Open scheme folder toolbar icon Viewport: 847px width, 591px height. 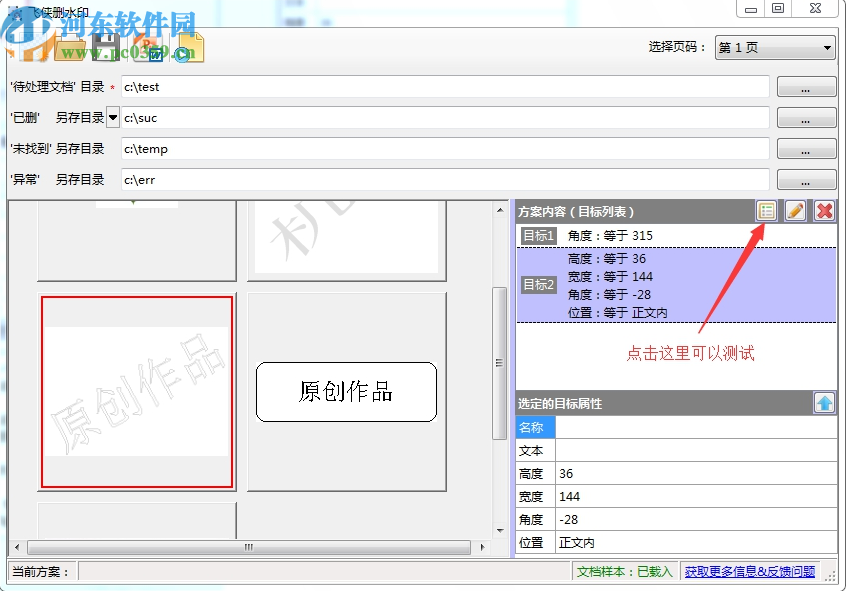point(70,48)
